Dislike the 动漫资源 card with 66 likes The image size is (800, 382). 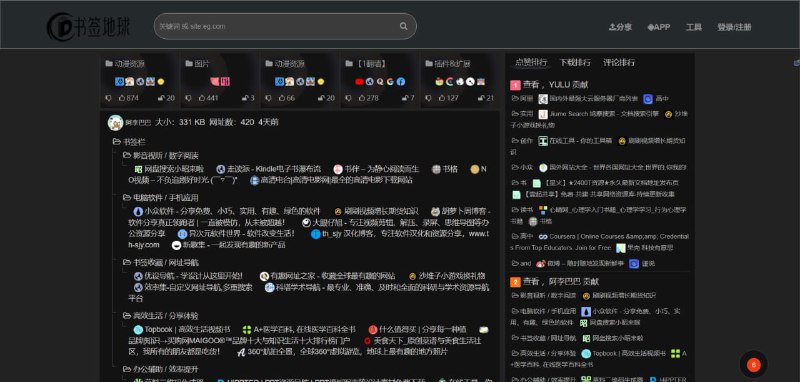269,98
